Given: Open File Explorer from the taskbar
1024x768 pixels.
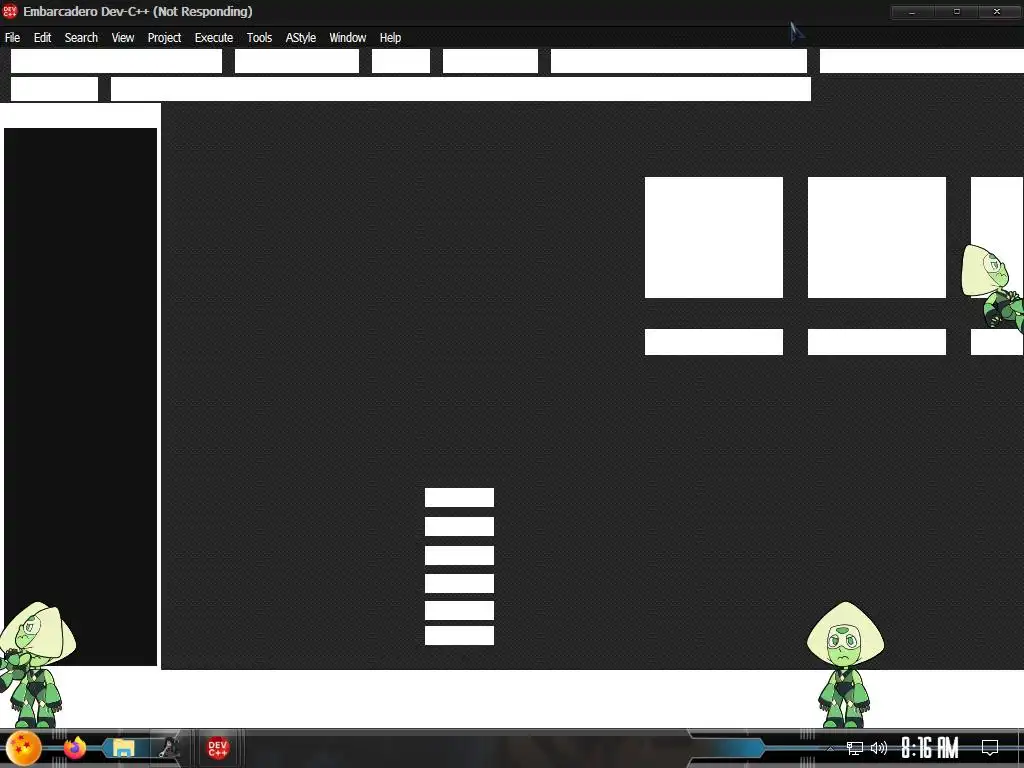Looking at the screenshot, I should coord(123,748).
